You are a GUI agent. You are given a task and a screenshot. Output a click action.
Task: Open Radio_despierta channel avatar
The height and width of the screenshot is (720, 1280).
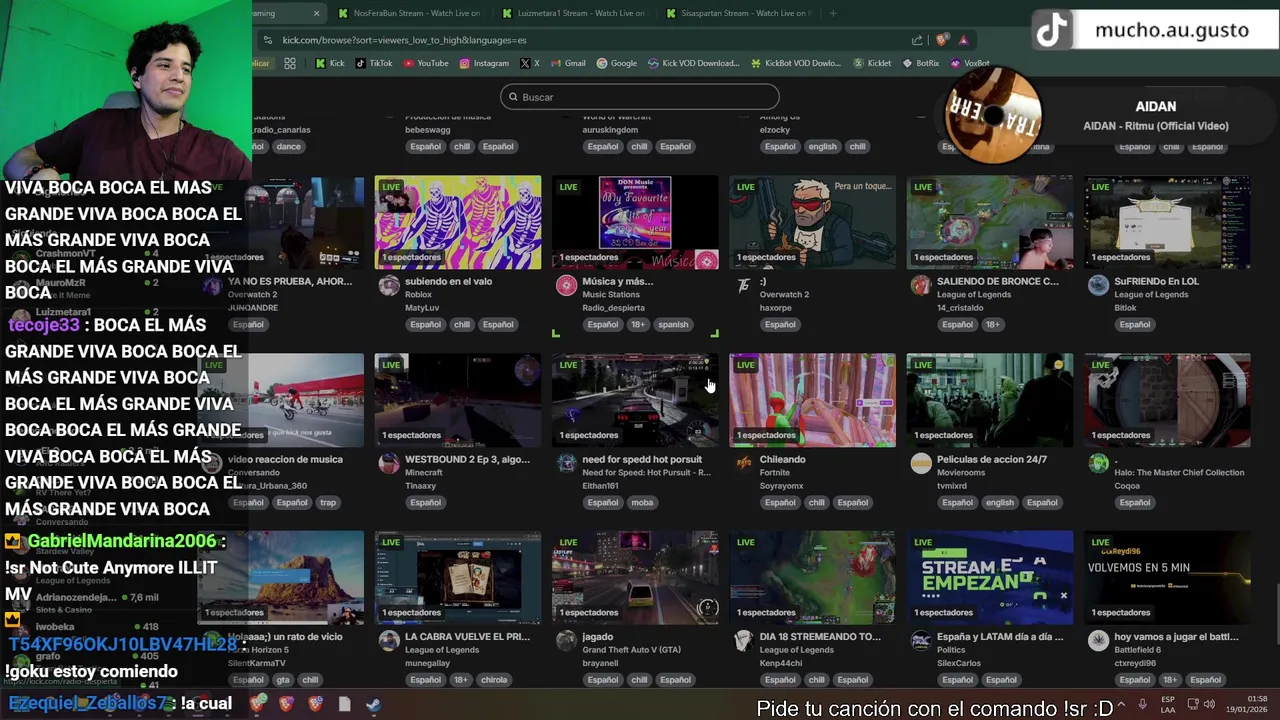pos(566,286)
